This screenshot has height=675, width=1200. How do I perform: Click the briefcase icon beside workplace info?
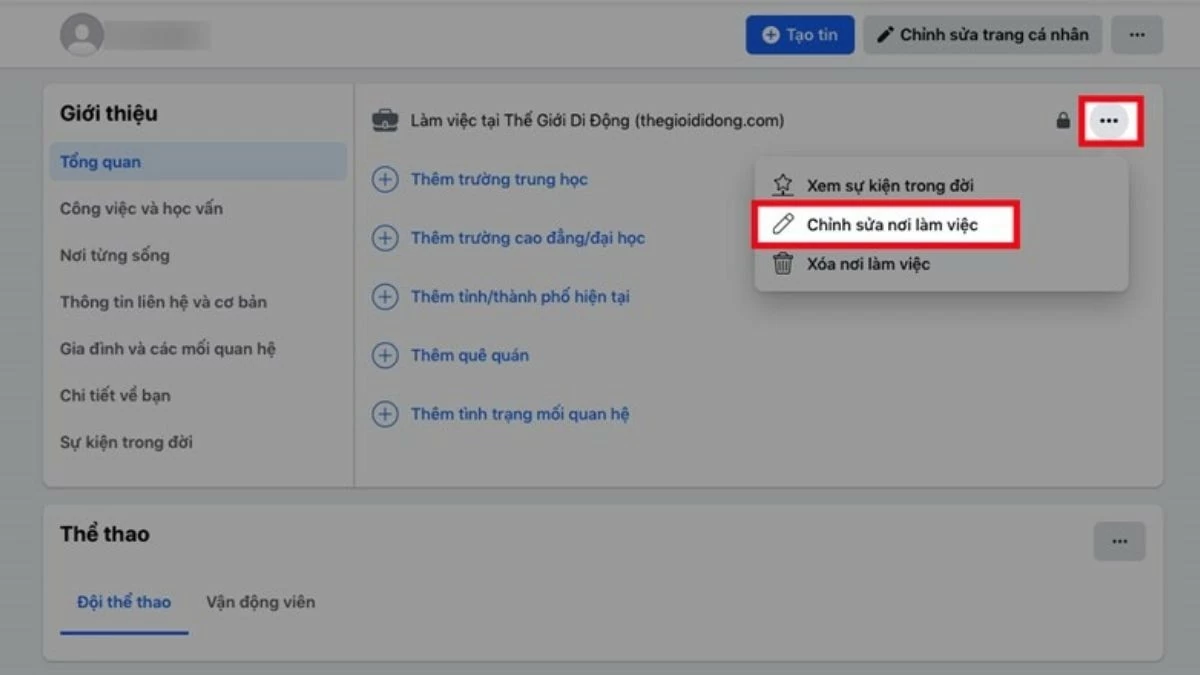coord(385,119)
